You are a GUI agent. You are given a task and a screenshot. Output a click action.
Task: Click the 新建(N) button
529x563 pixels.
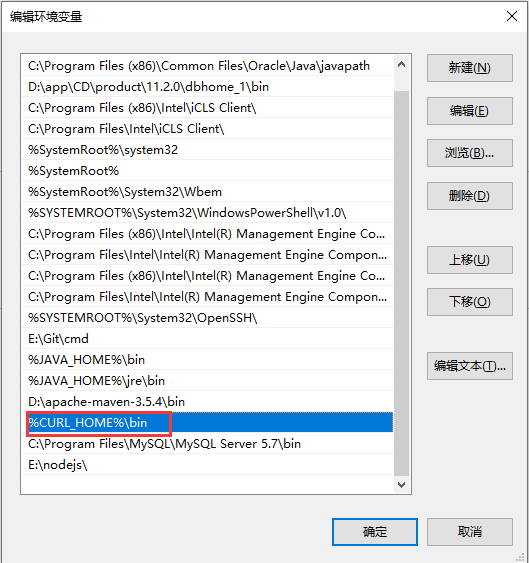pyautogui.click(x=469, y=68)
